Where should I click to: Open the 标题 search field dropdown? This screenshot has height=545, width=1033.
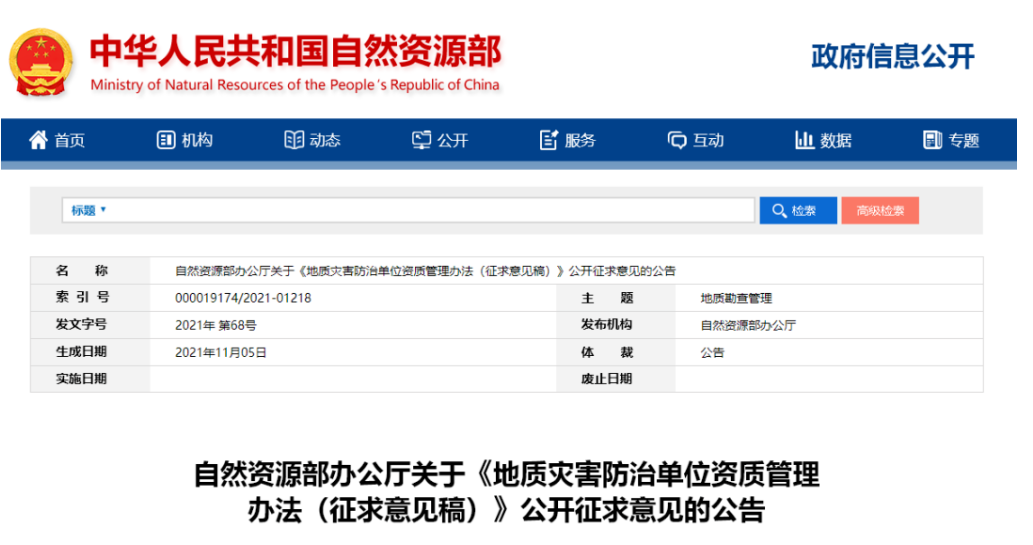(88, 210)
